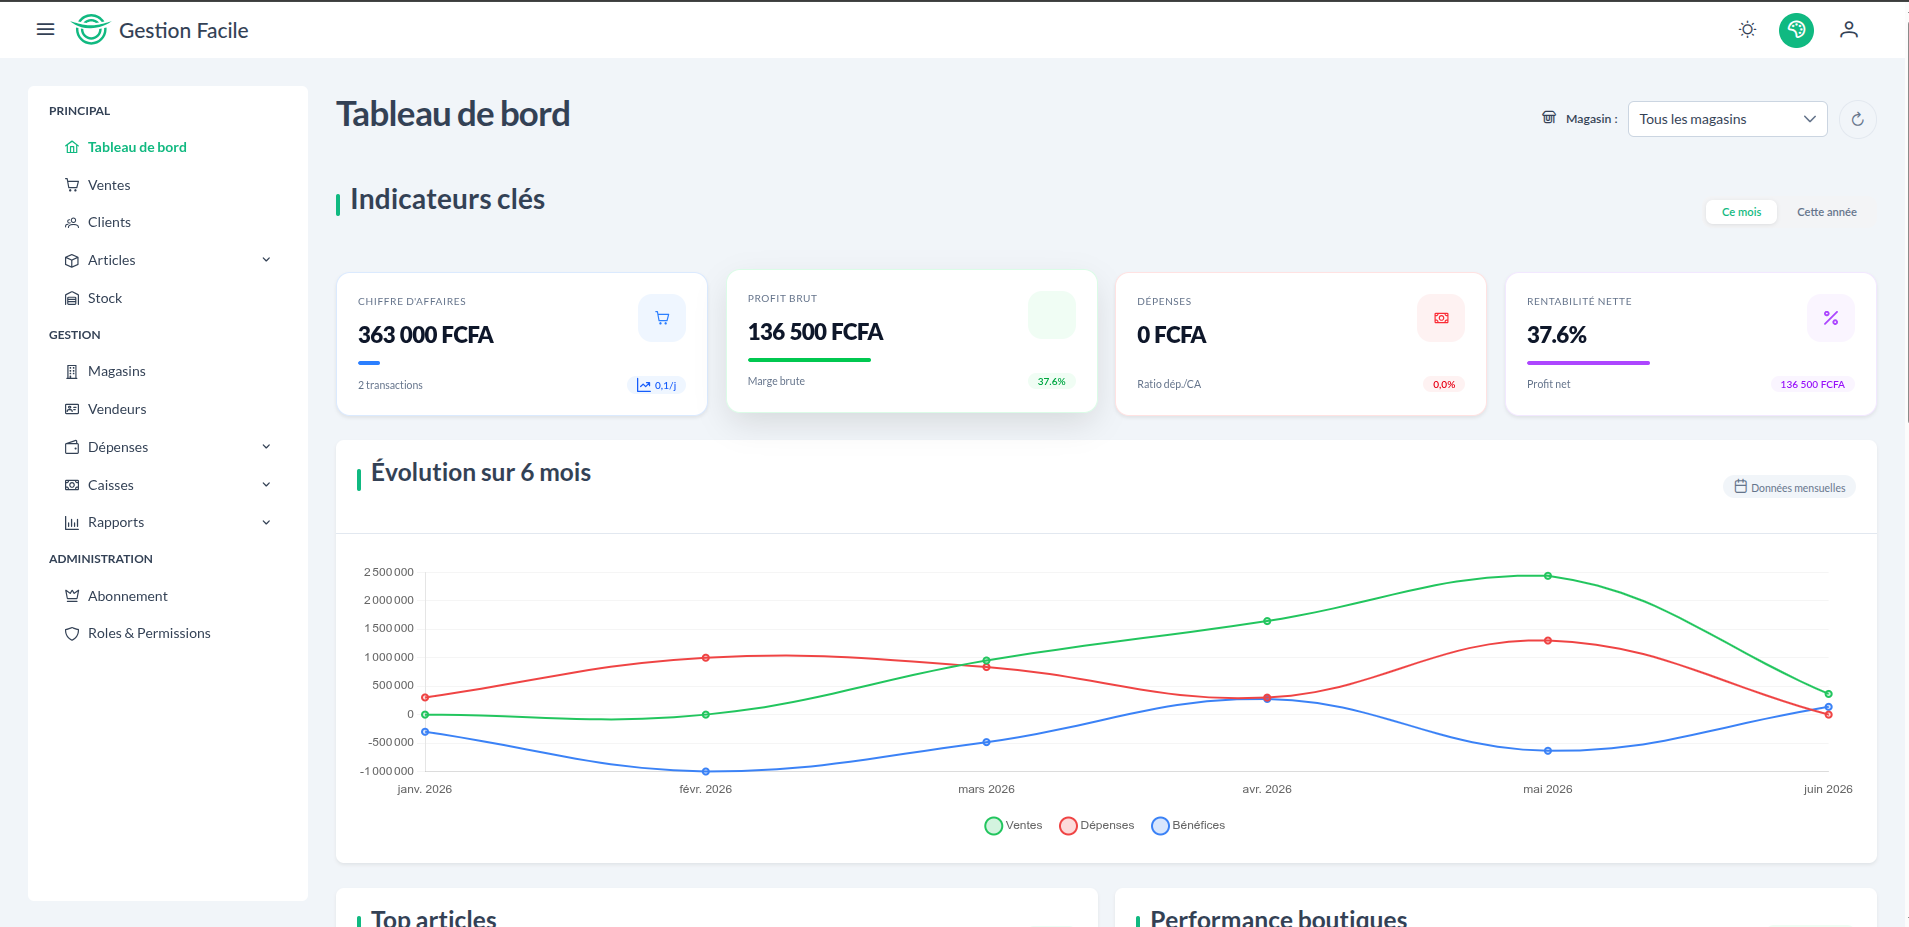
Task: Click the Caisses cash icon in sidebar
Action: 72,485
